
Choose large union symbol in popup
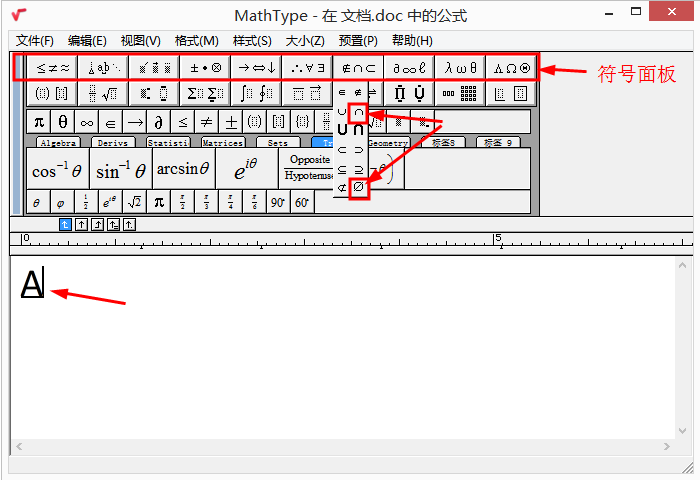pyautogui.click(x=342, y=130)
